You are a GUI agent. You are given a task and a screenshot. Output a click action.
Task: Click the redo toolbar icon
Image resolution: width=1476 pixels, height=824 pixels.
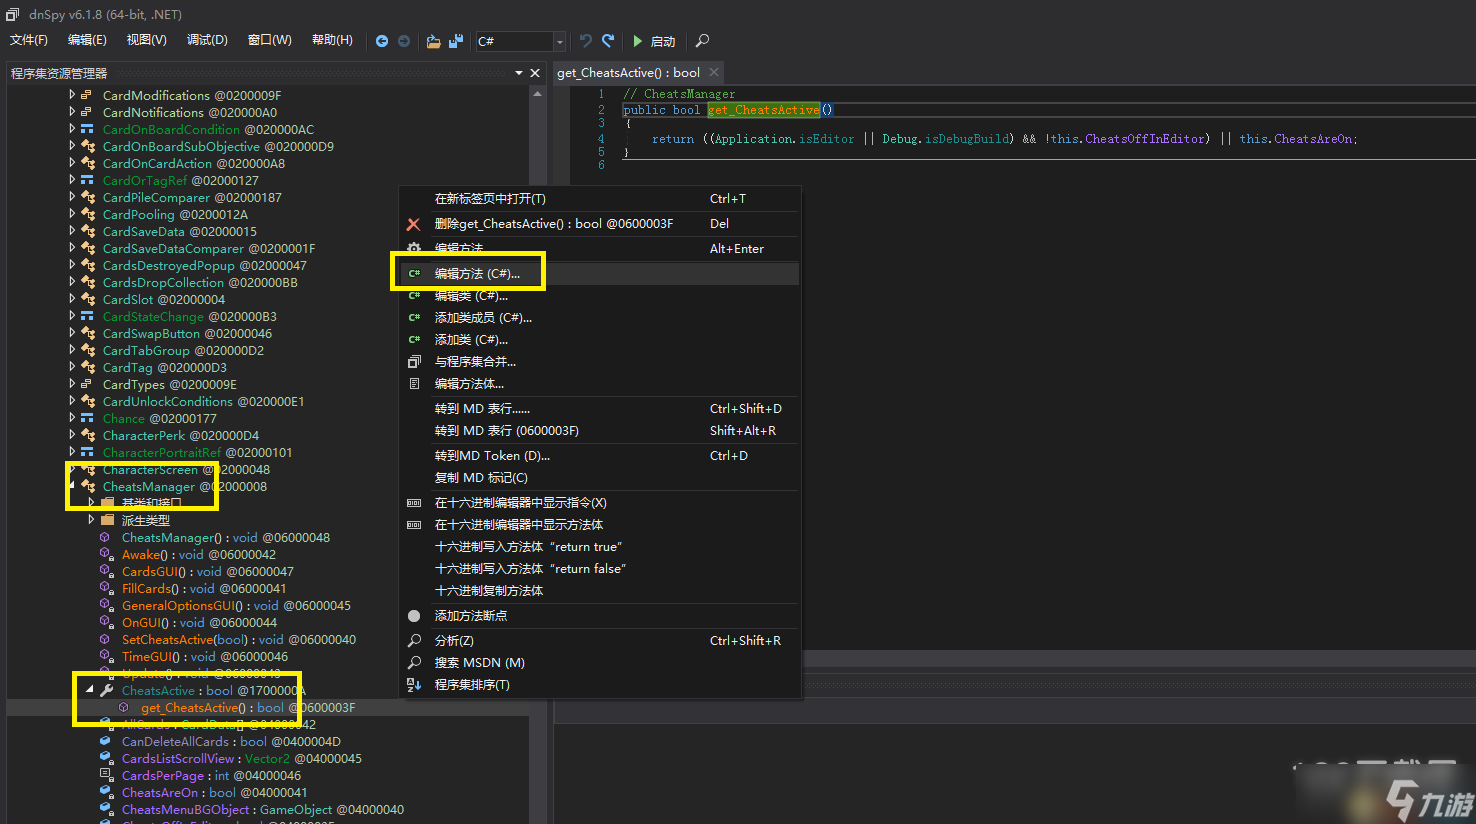pos(608,41)
